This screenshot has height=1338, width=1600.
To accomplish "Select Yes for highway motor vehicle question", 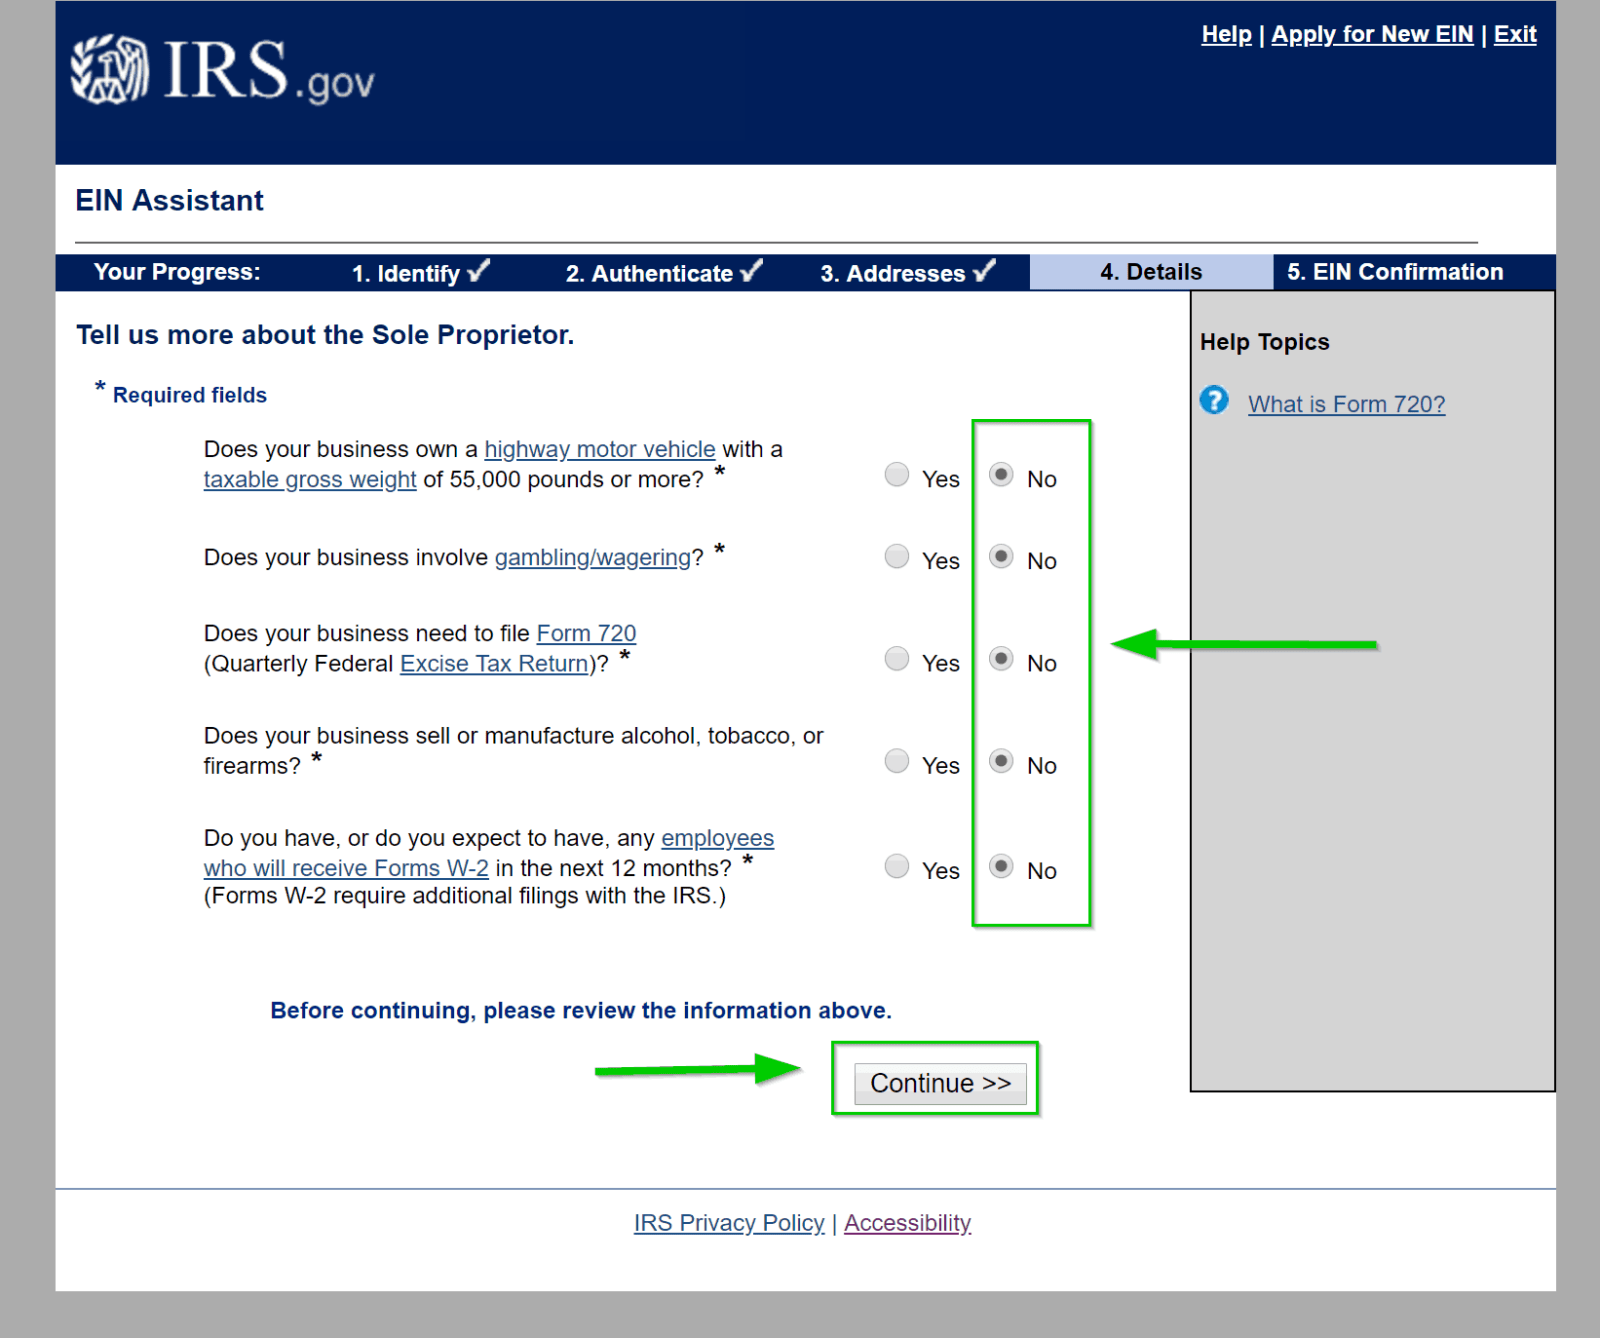I will [x=897, y=474].
